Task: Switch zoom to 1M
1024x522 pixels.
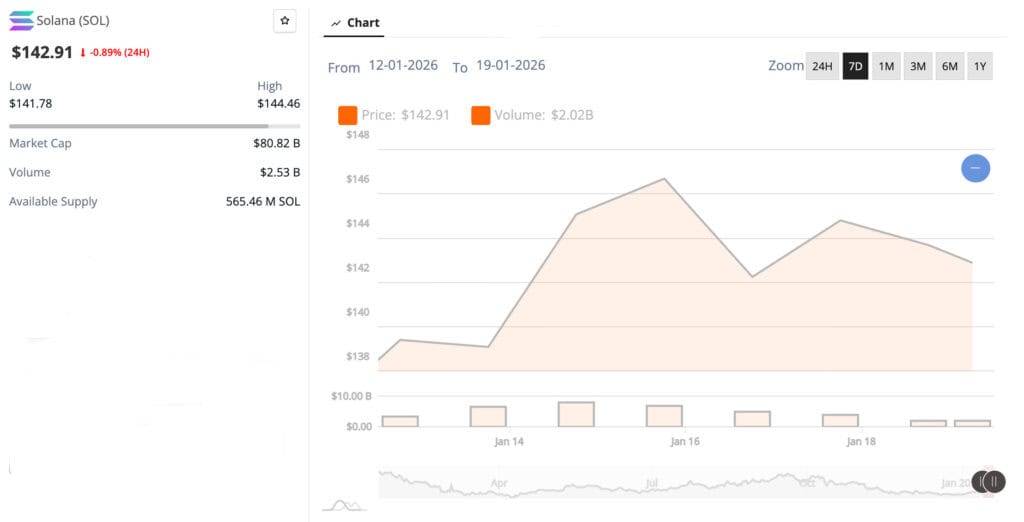Action: [886, 66]
